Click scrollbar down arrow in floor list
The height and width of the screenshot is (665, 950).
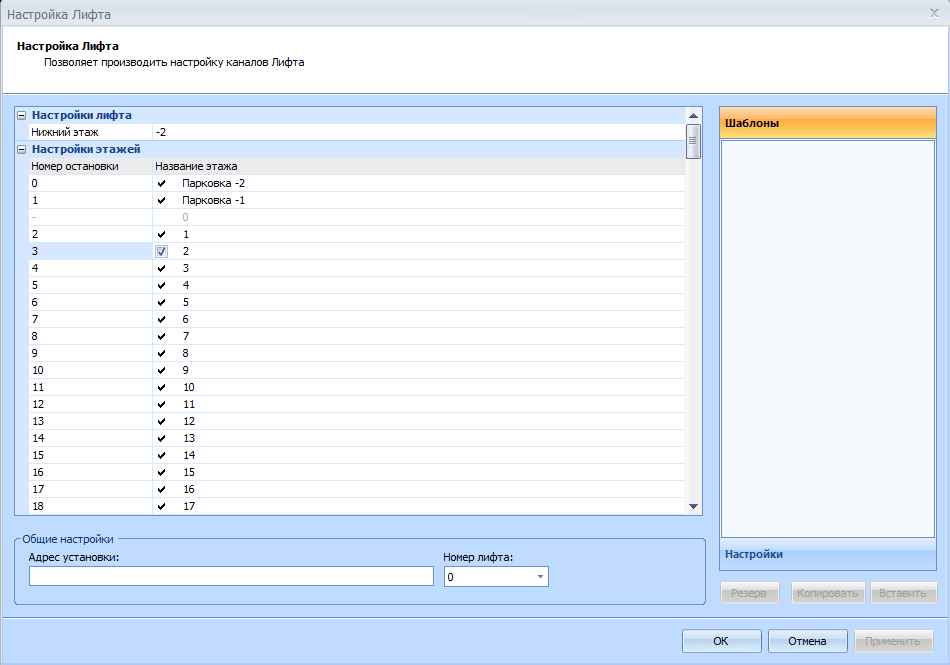pos(693,507)
